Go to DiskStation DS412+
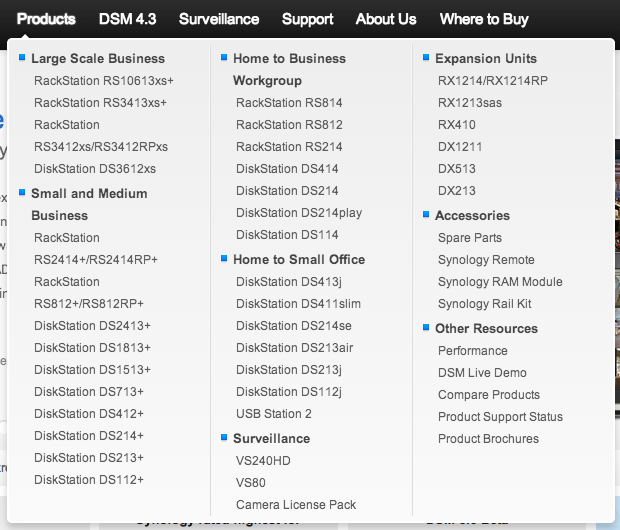 (89, 414)
